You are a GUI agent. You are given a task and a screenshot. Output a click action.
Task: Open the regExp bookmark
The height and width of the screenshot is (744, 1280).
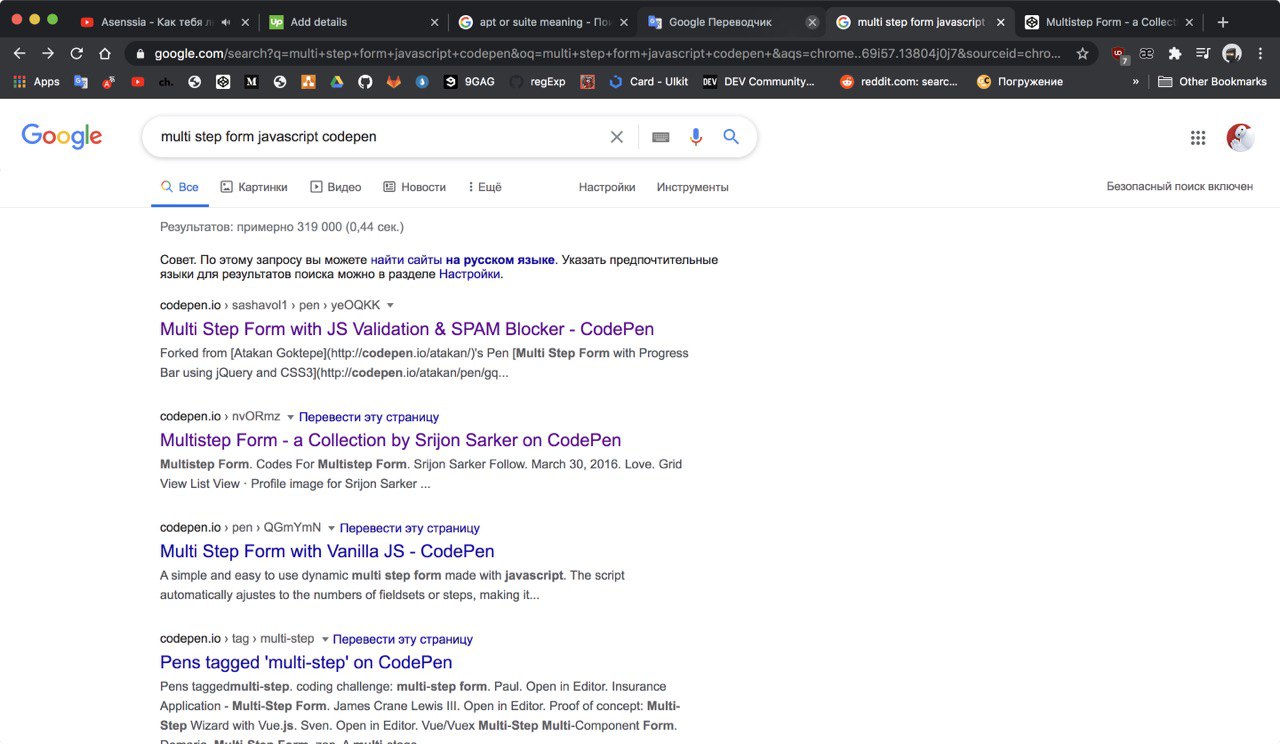(x=537, y=82)
